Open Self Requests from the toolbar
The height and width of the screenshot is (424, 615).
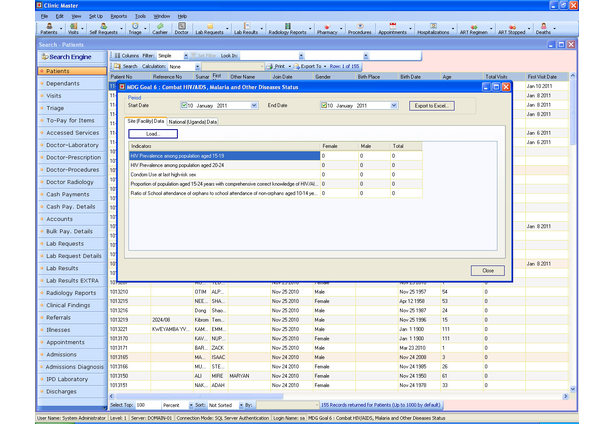click(x=103, y=28)
